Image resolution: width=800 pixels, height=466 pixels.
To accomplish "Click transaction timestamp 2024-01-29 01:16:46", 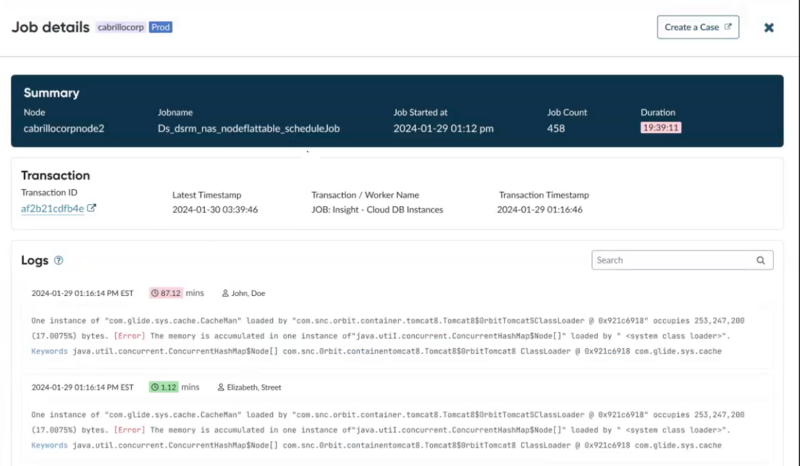I will [540, 209].
